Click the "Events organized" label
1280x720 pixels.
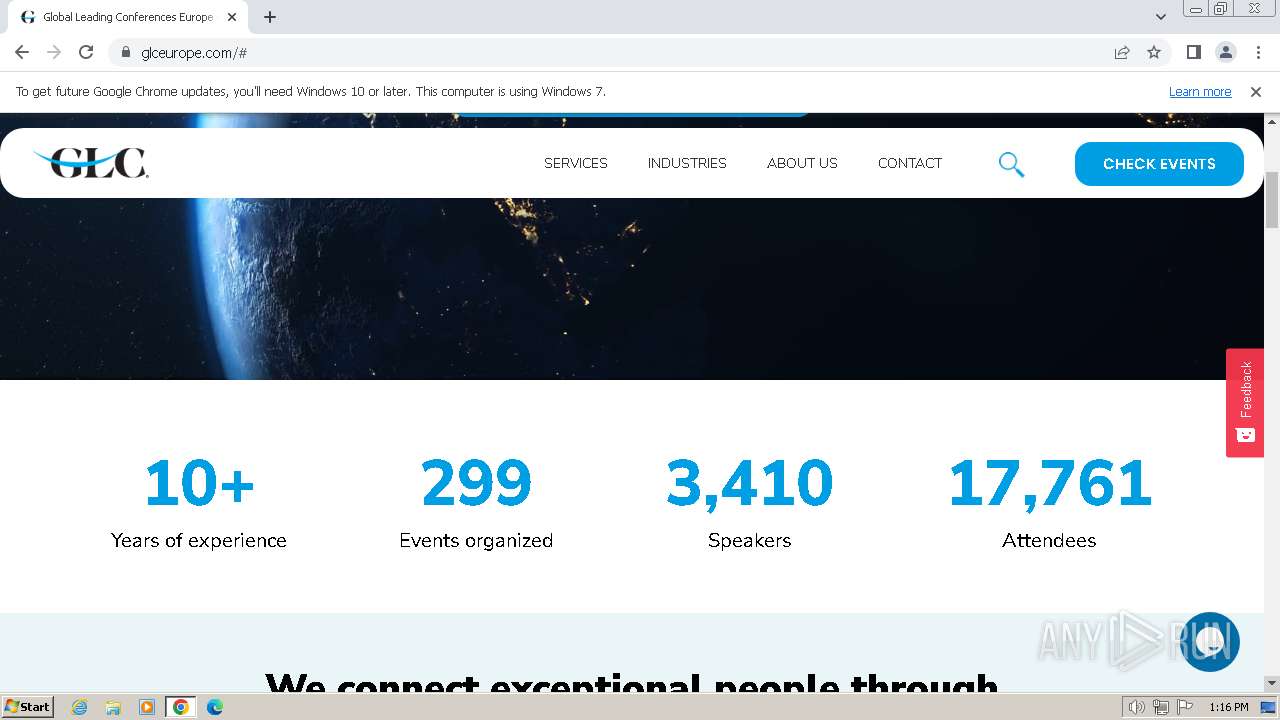[x=476, y=540]
